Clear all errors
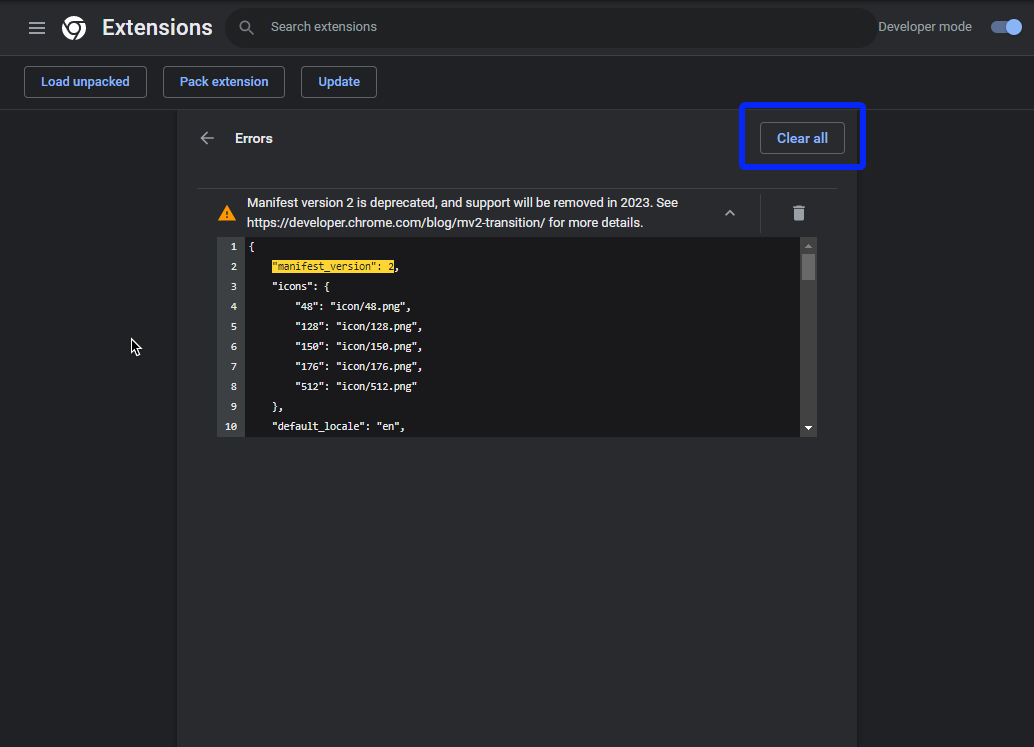1034x747 pixels. point(802,138)
